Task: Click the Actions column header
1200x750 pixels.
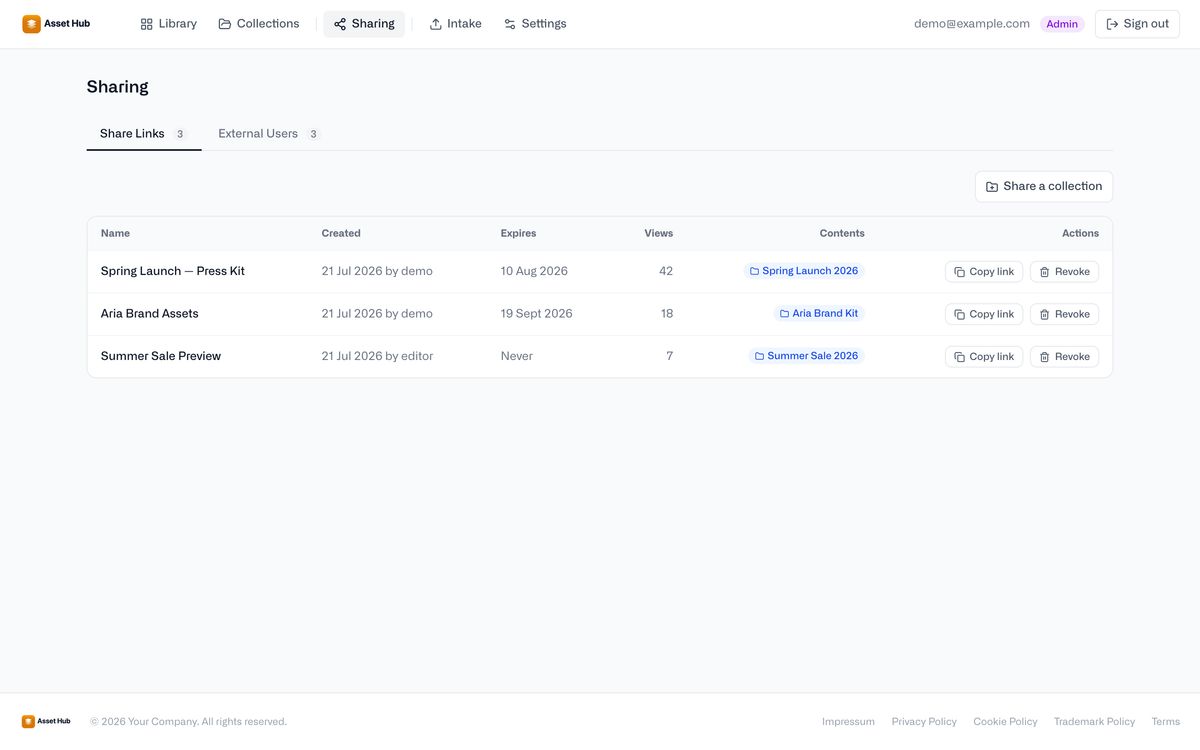Action: pyautogui.click(x=1080, y=233)
